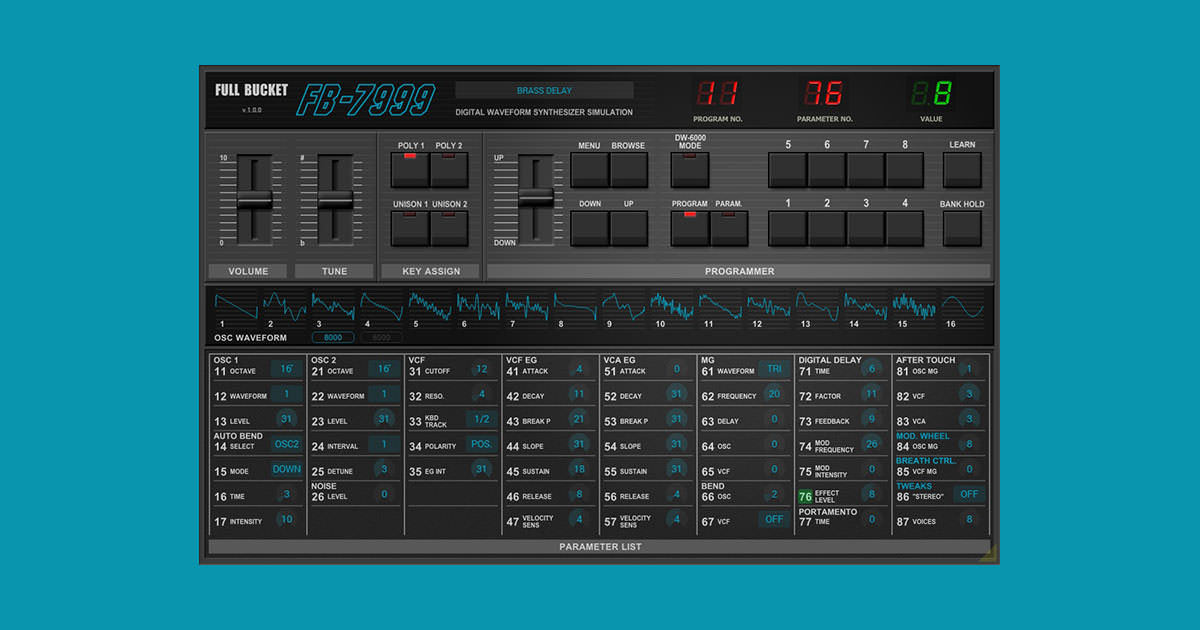Viewport: 1200px width, 630px height.
Task: Click the Brass Delay preset name display
Action: (544, 91)
